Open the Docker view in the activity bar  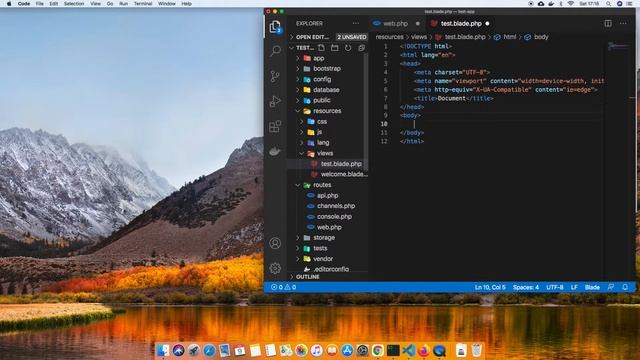275,151
